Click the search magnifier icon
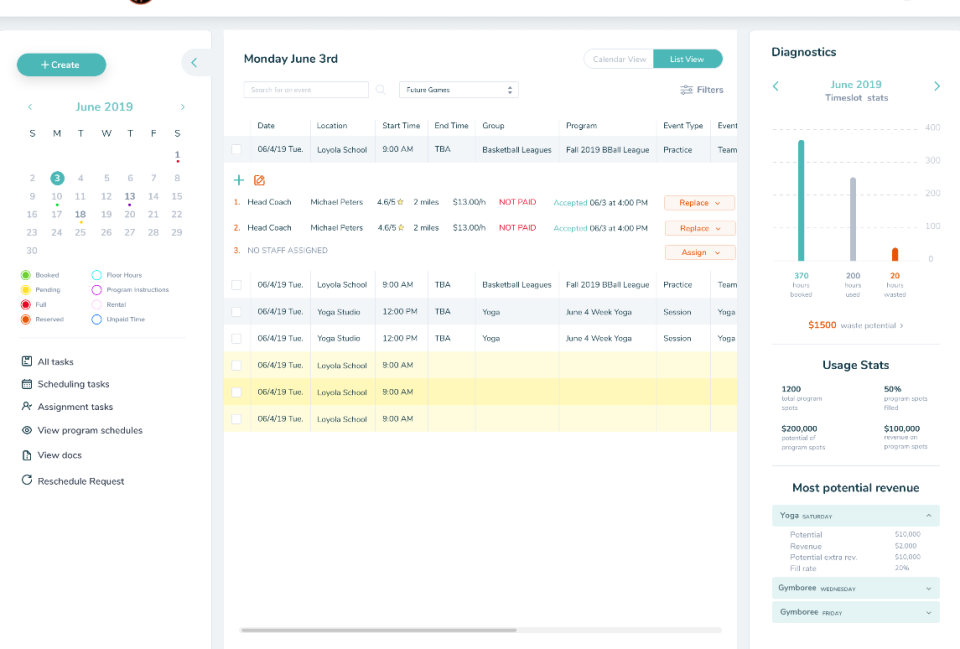Image resolution: width=960 pixels, height=649 pixels. pyautogui.click(x=381, y=90)
